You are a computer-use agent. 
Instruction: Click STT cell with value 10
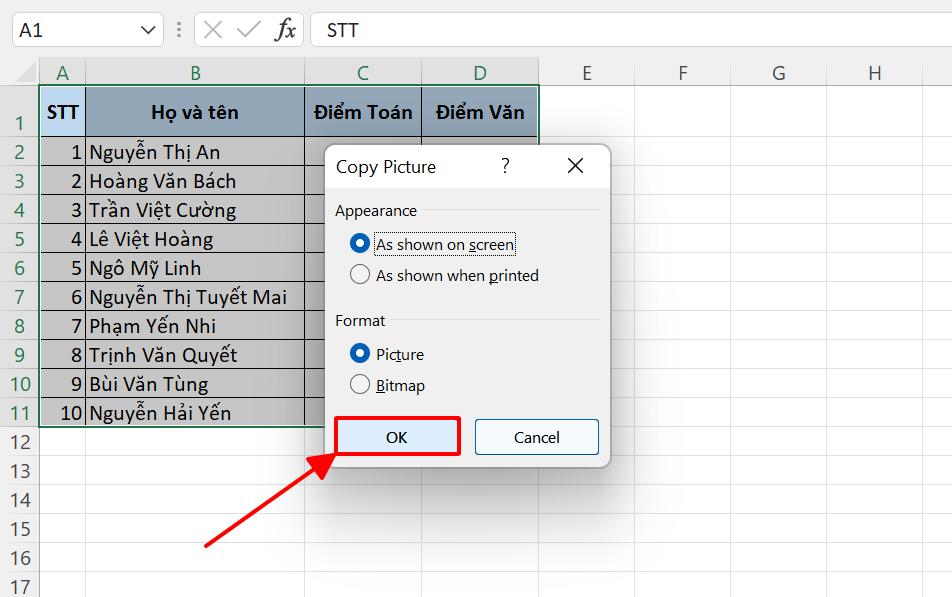point(63,412)
